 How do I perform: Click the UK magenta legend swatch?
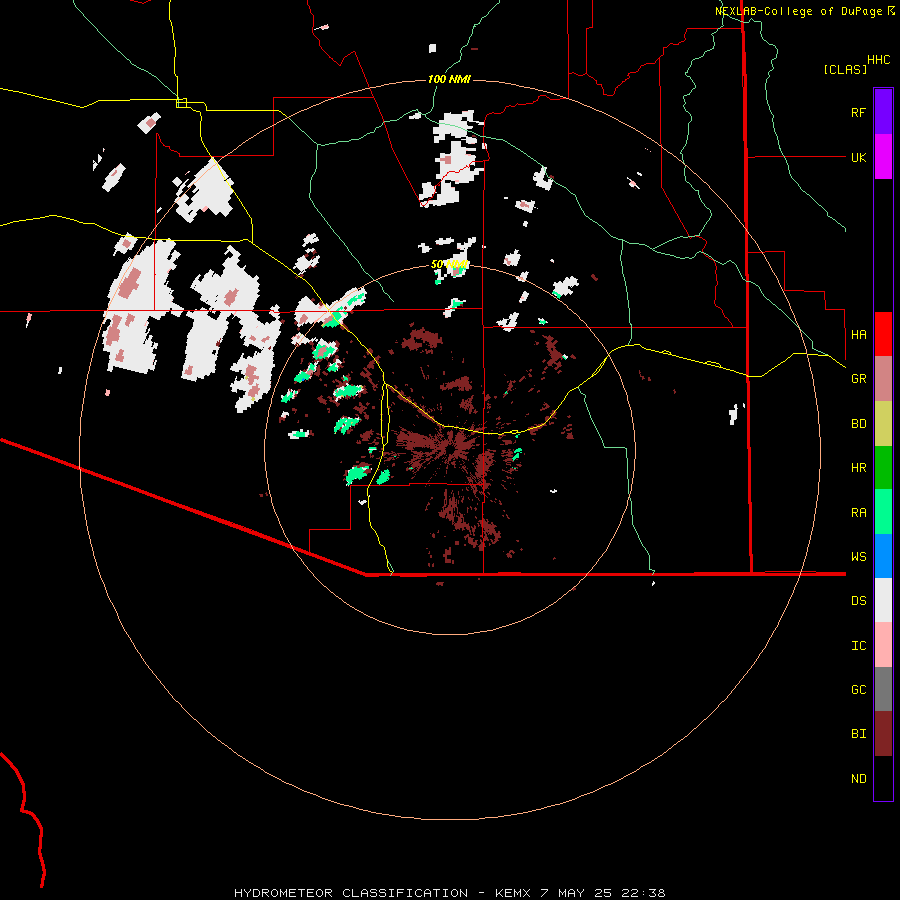tap(883, 157)
